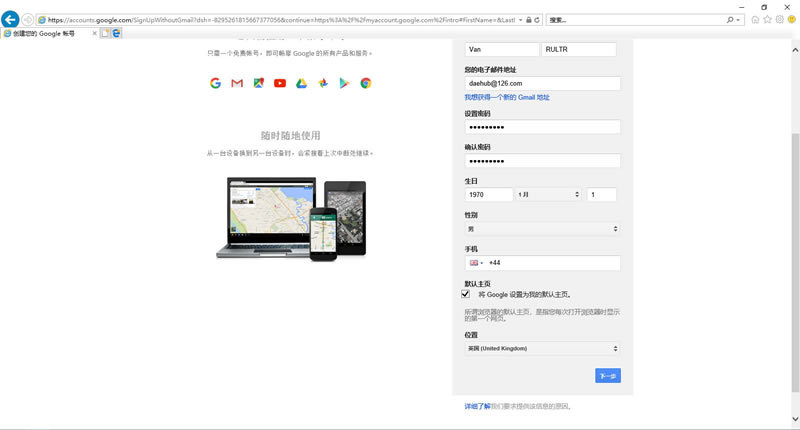Click the Edge icon next to new tab
800x430 pixels.
pyautogui.click(x=116, y=33)
